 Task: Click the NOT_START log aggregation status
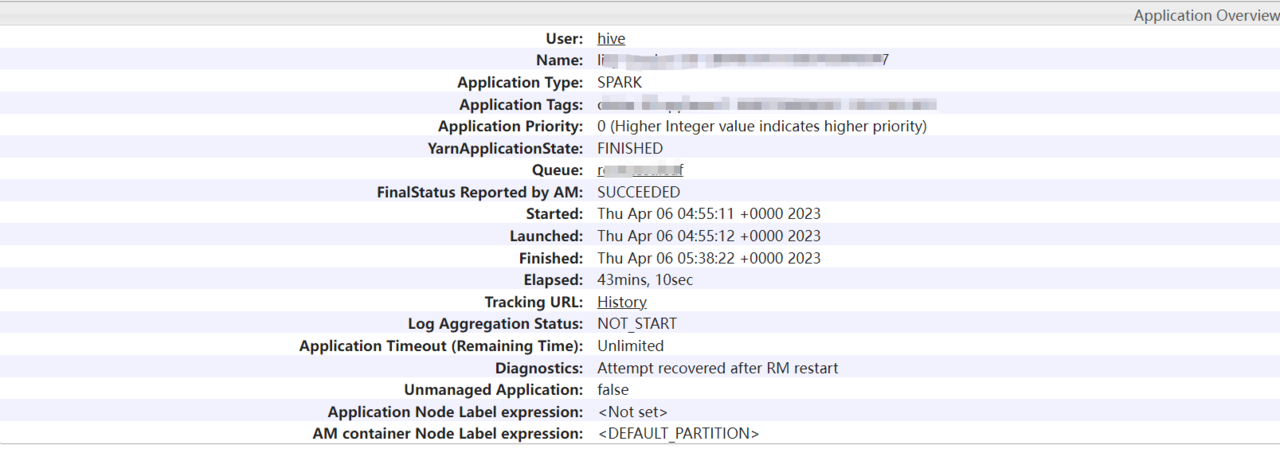click(x=636, y=324)
